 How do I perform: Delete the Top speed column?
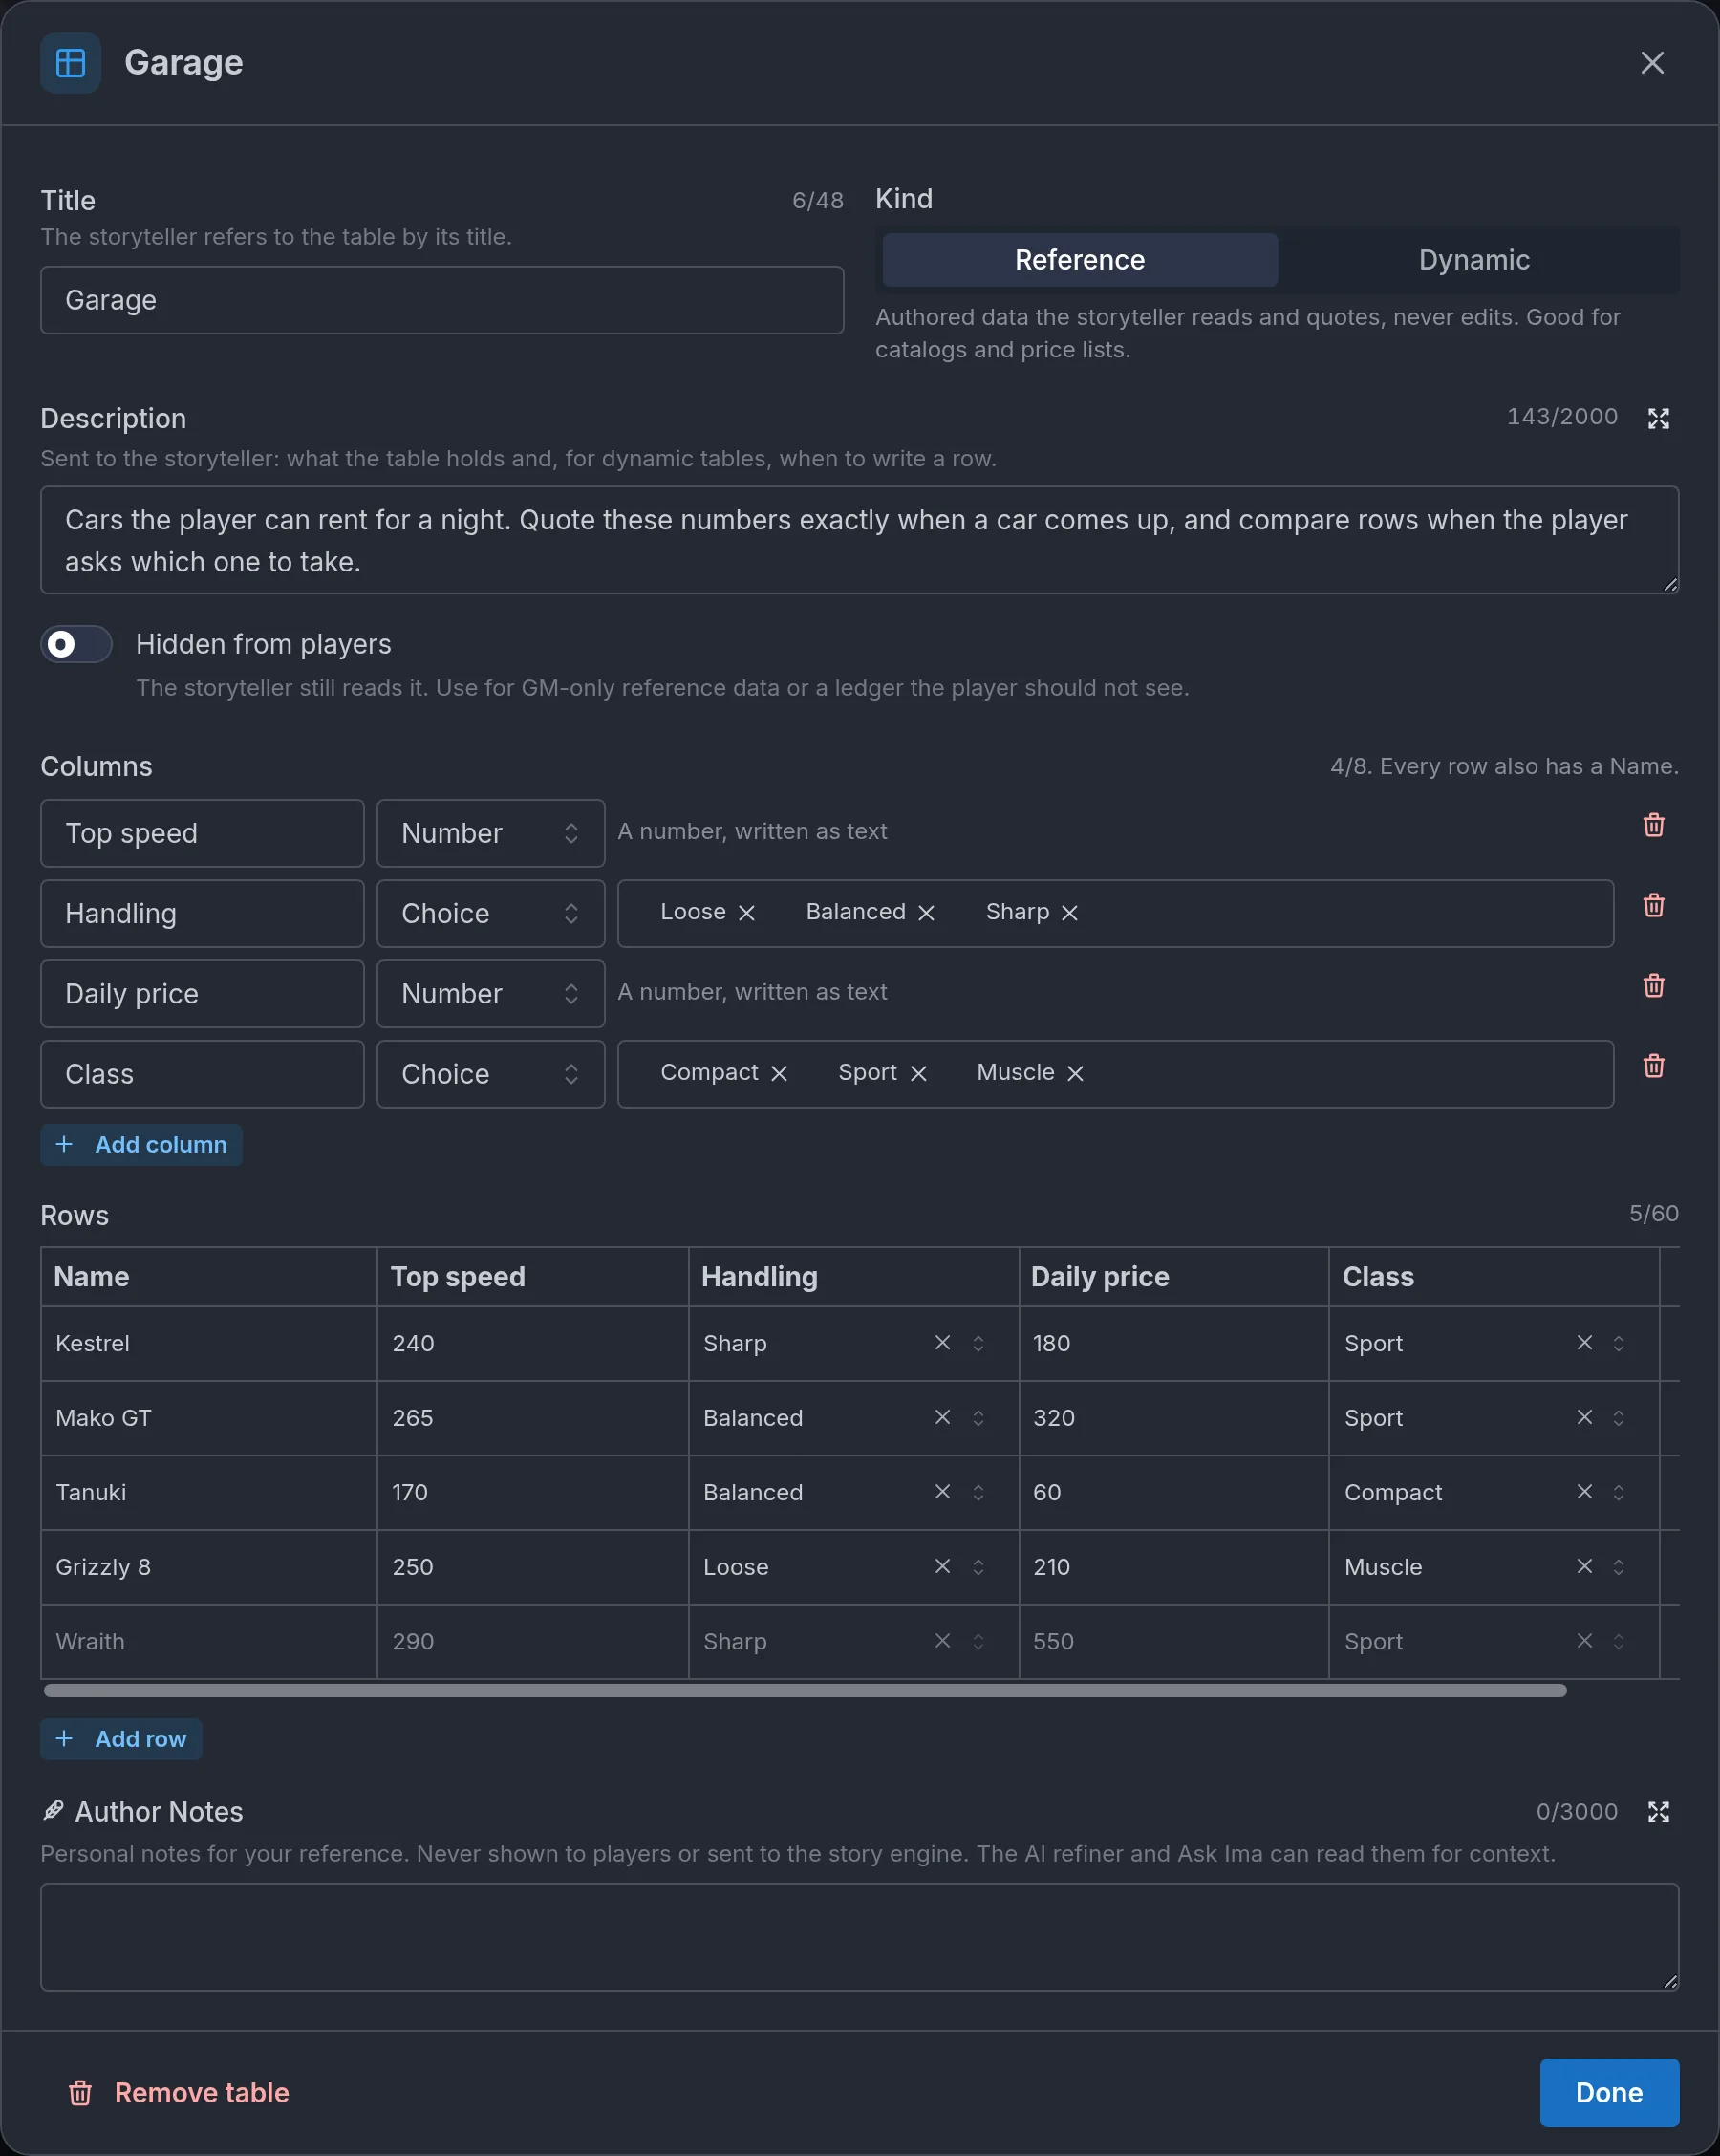[1653, 825]
